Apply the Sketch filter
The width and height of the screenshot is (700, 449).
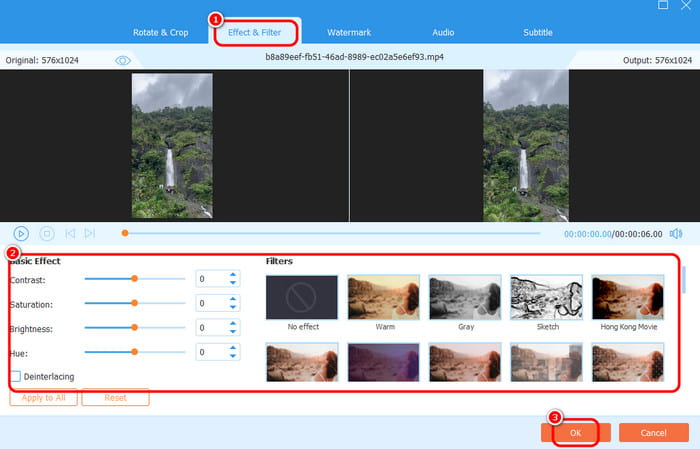pos(546,297)
